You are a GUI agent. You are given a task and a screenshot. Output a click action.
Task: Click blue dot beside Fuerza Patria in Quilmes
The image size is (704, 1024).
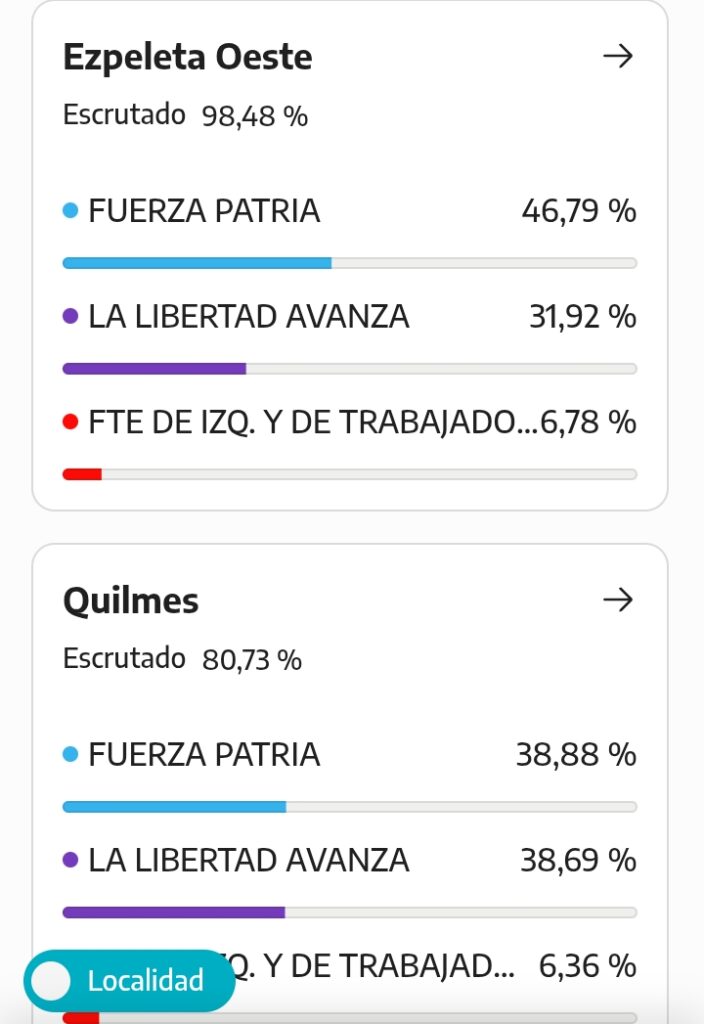[71, 754]
